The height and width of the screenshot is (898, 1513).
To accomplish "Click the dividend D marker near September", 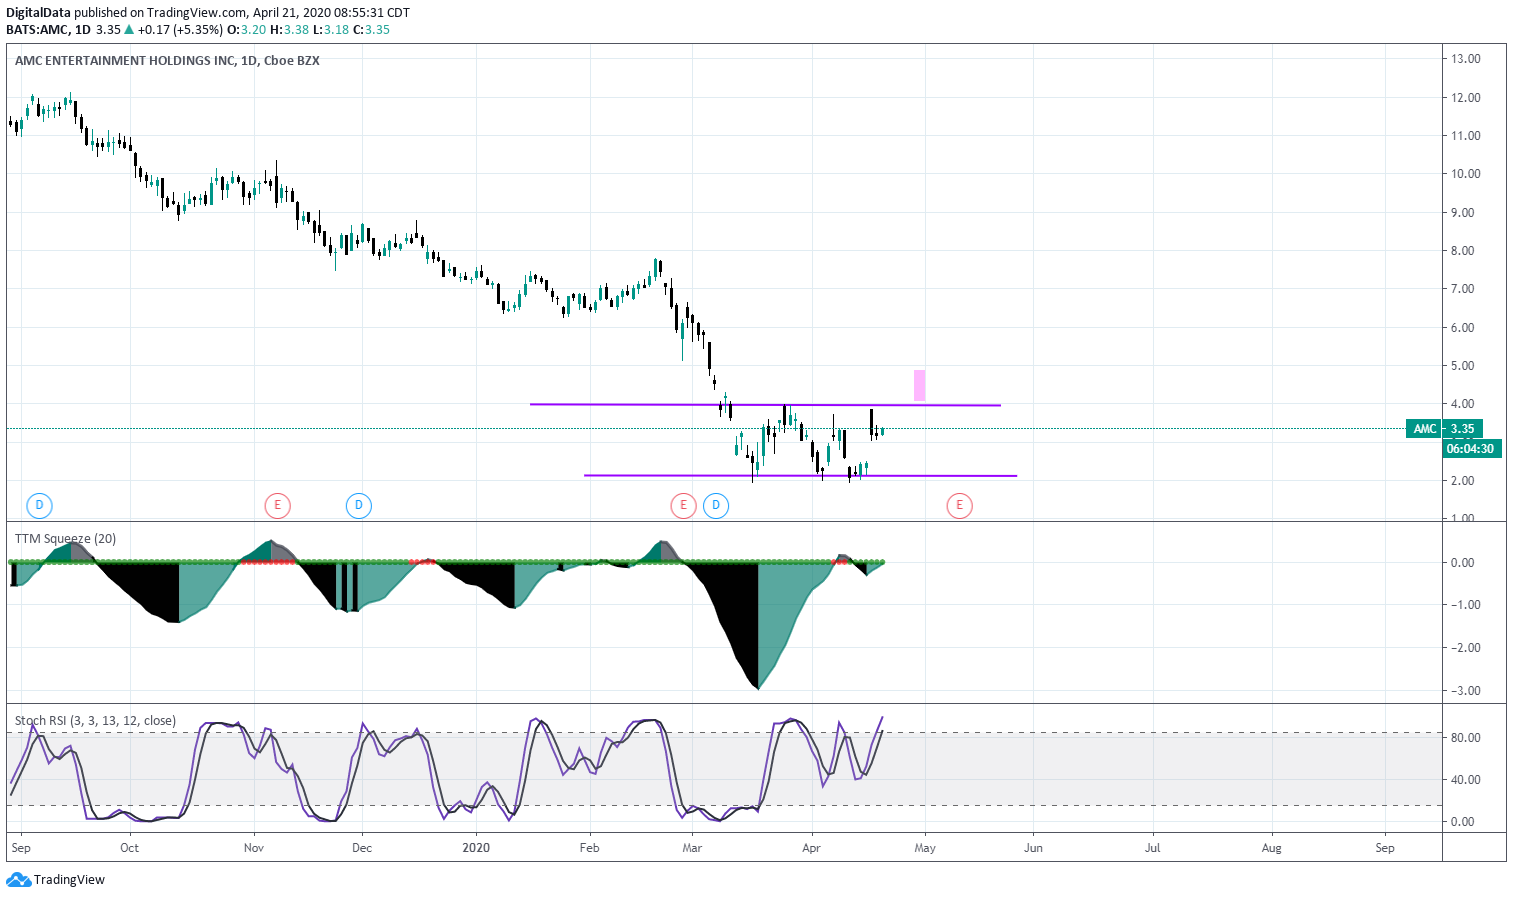I will pos(39,505).
